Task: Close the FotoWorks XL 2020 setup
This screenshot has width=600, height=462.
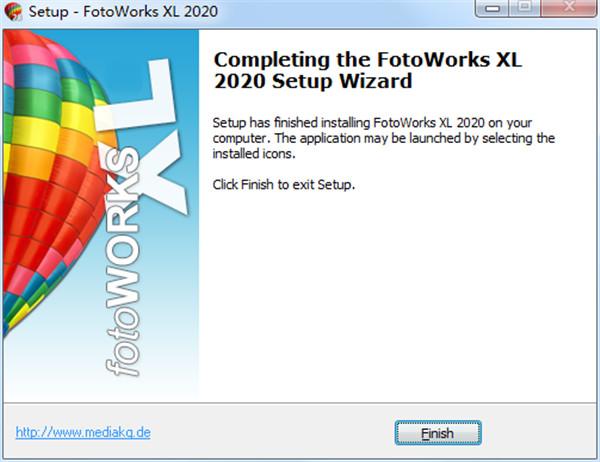Action: (569, 8)
